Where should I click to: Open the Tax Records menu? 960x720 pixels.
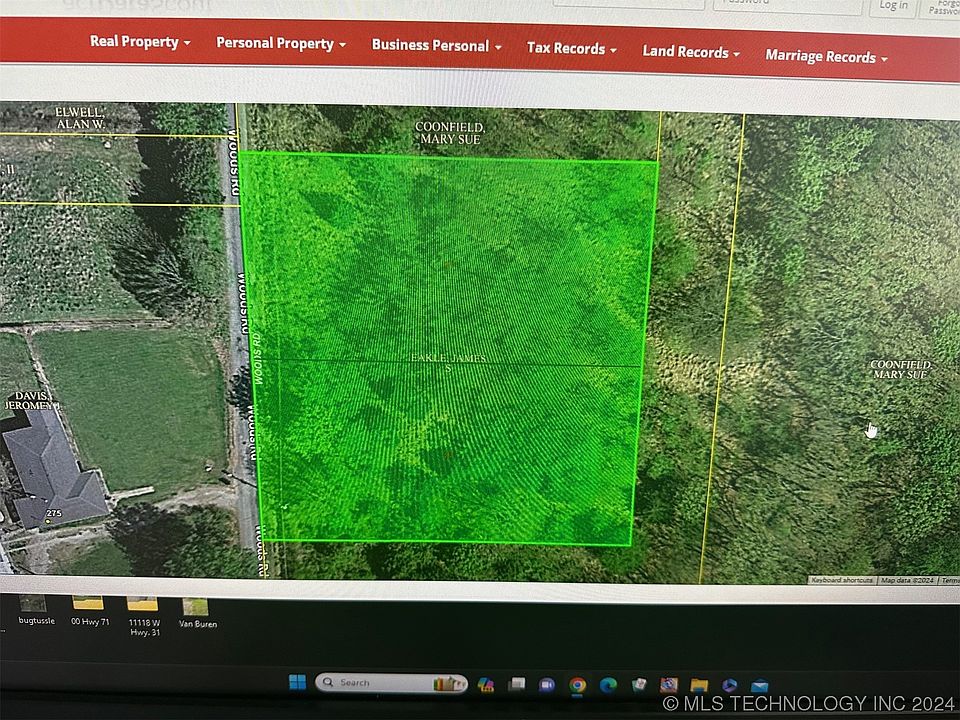coord(571,49)
